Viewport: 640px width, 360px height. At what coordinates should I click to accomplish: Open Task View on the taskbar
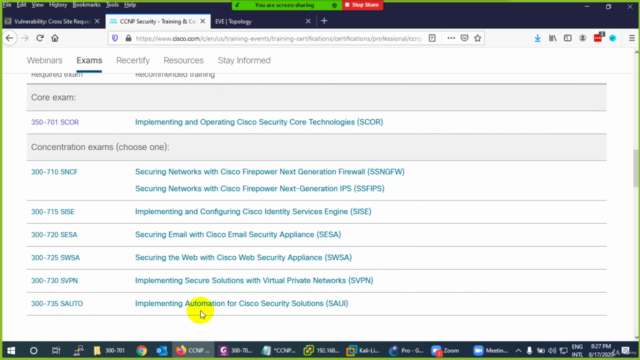click(x=56, y=351)
